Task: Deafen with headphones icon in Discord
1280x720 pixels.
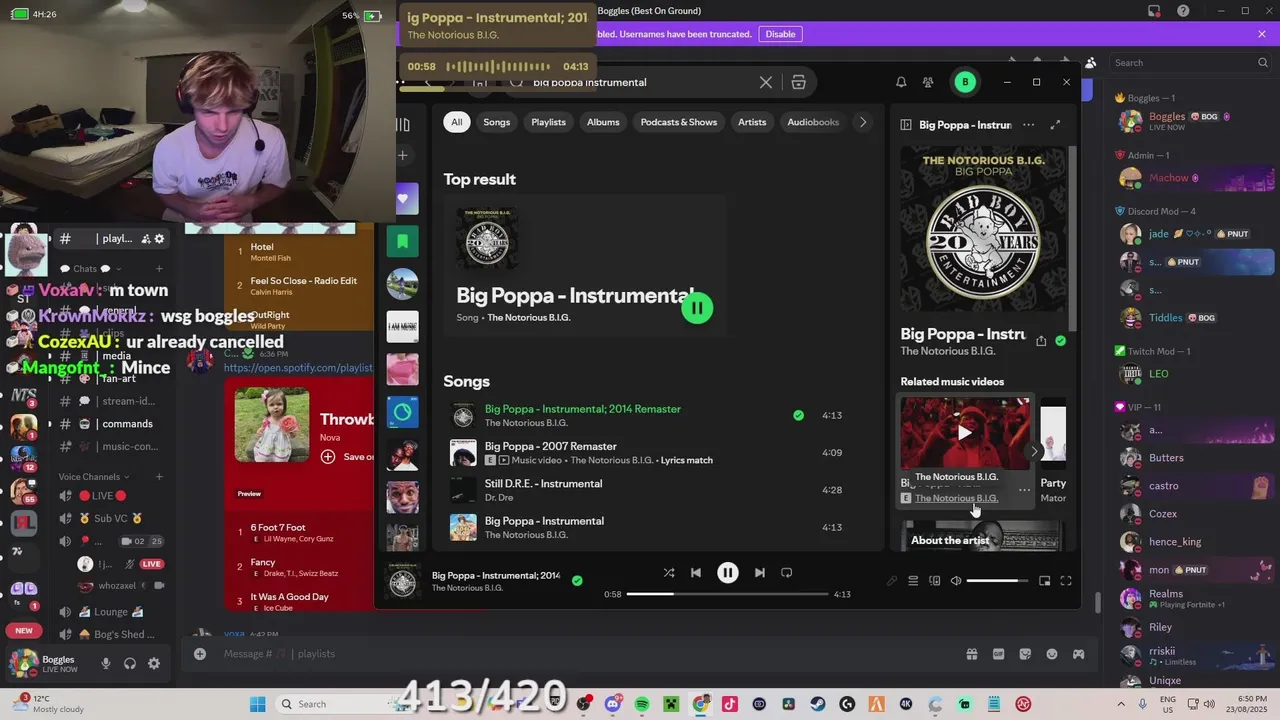Action: (129, 664)
